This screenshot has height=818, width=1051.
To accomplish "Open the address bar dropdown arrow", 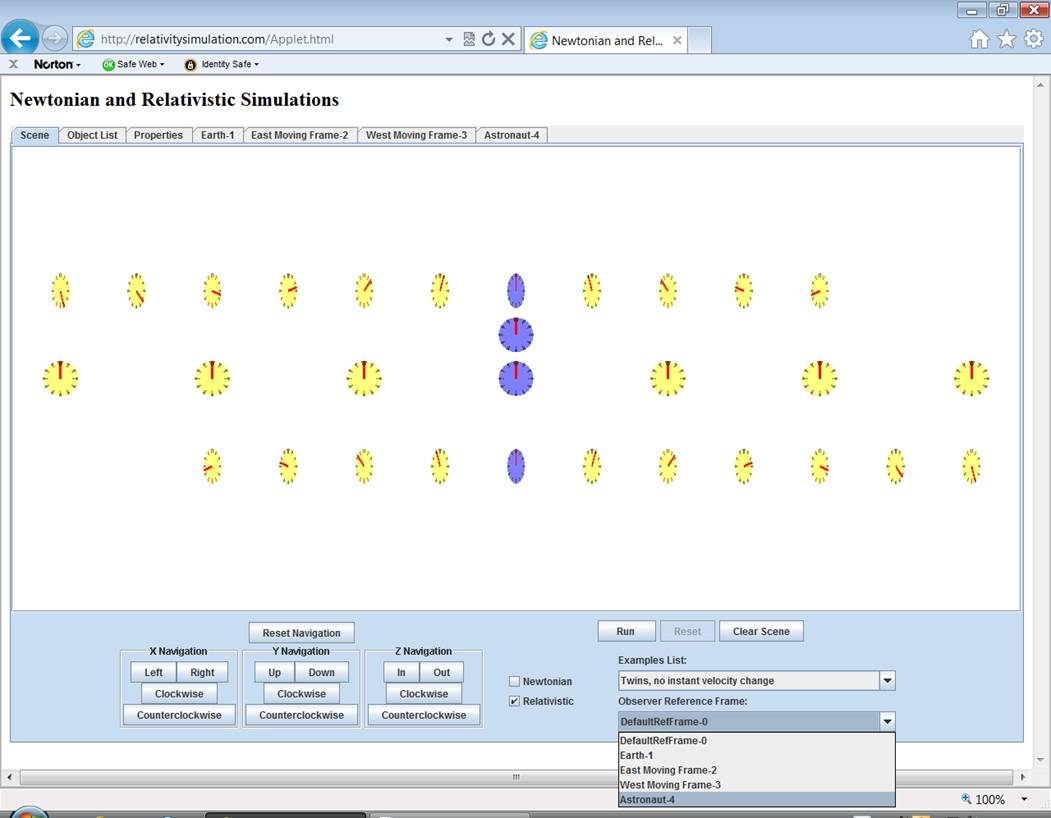I will click(x=449, y=40).
